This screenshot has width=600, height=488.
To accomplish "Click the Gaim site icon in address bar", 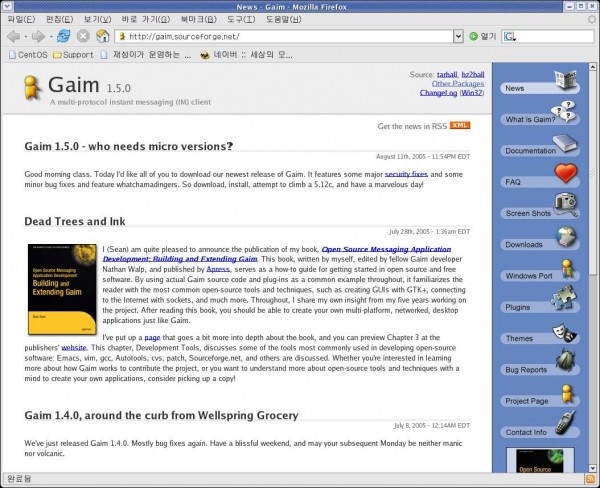I will tap(122, 36).
